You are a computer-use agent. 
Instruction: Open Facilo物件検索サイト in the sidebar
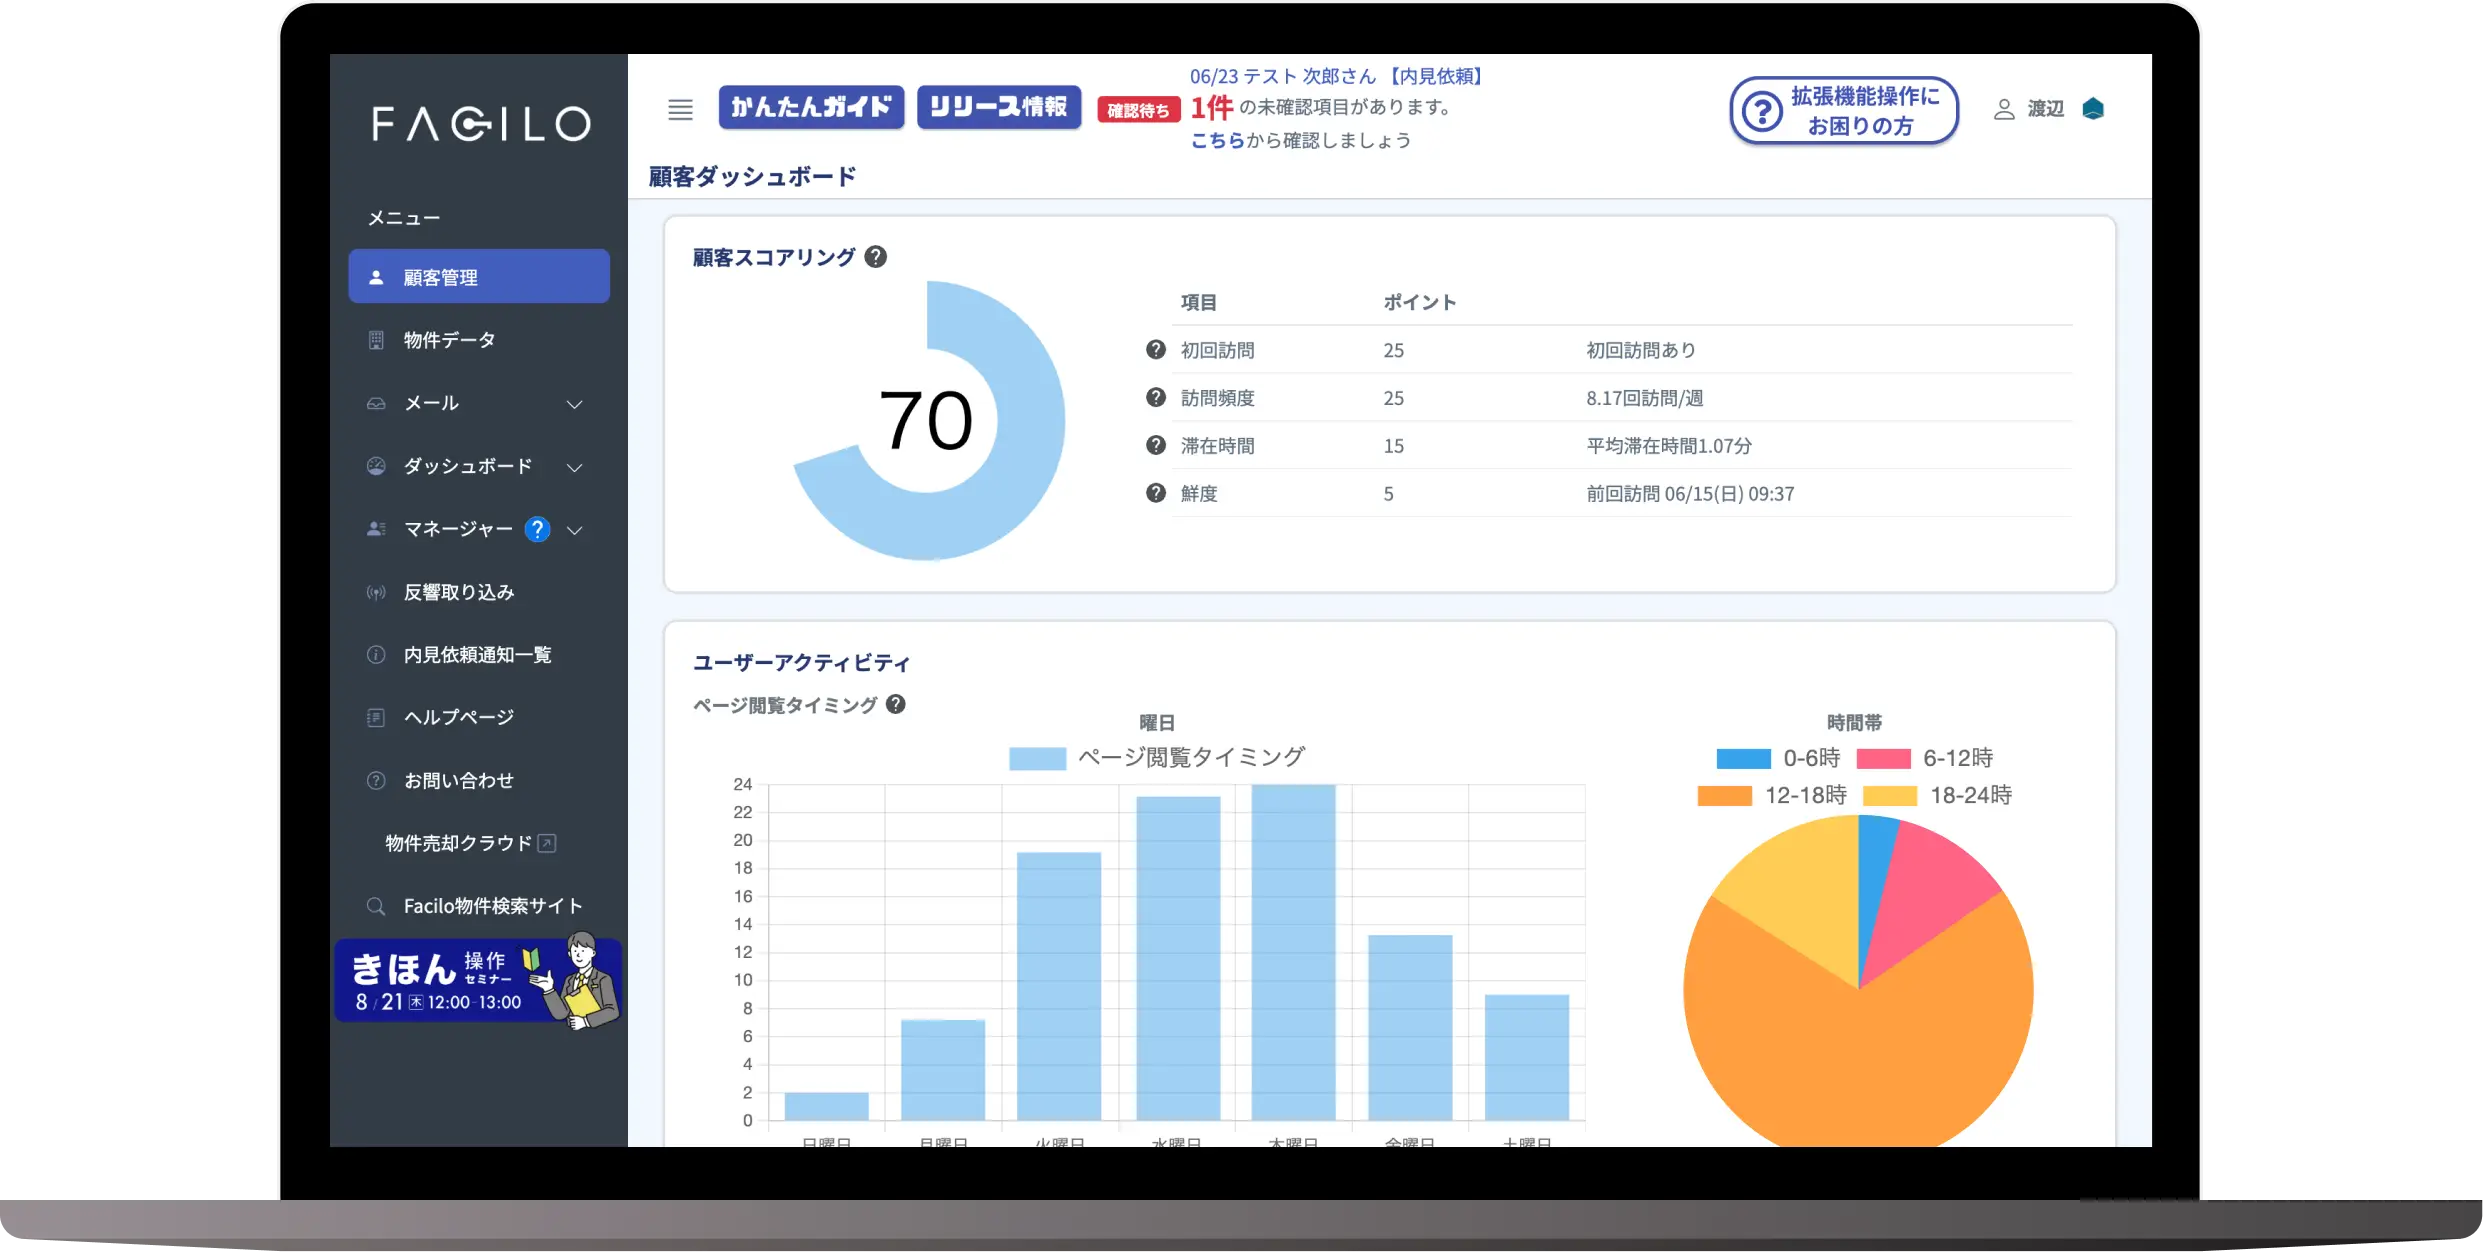click(x=479, y=906)
